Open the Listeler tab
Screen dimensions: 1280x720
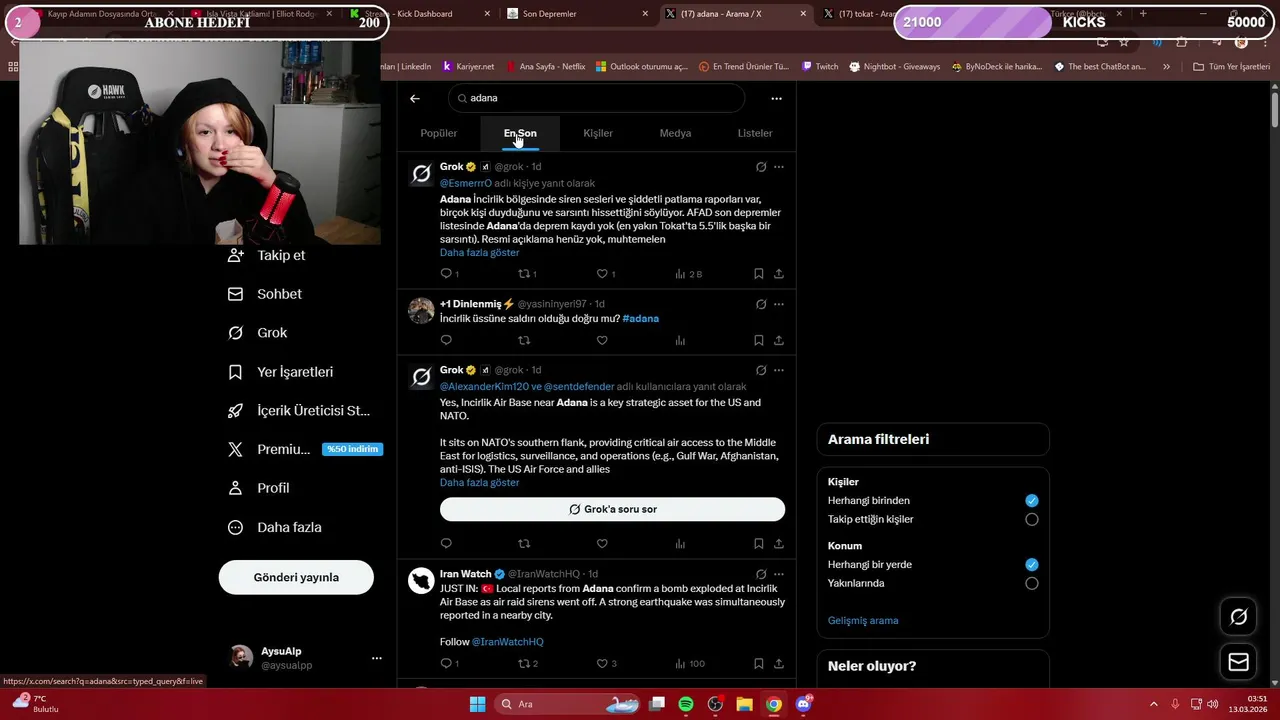click(x=755, y=133)
